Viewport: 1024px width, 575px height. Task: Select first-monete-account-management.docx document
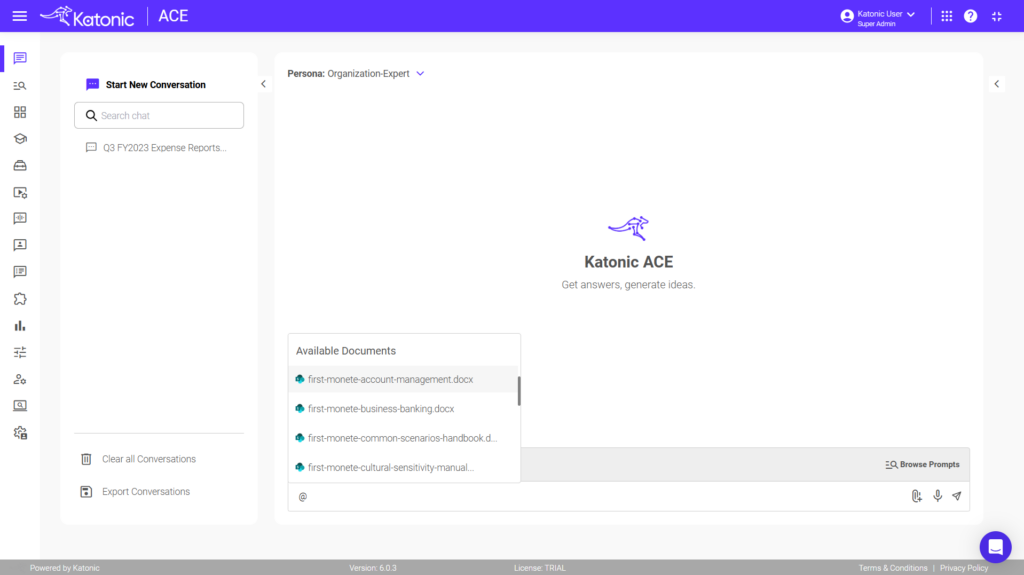click(x=403, y=380)
